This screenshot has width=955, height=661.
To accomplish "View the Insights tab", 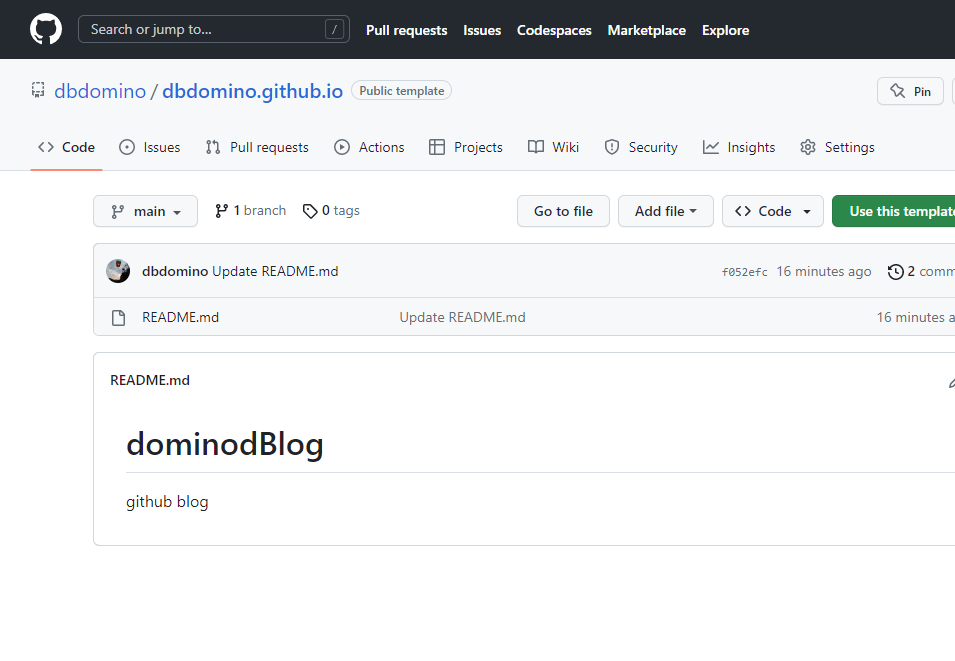I will (x=739, y=147).
